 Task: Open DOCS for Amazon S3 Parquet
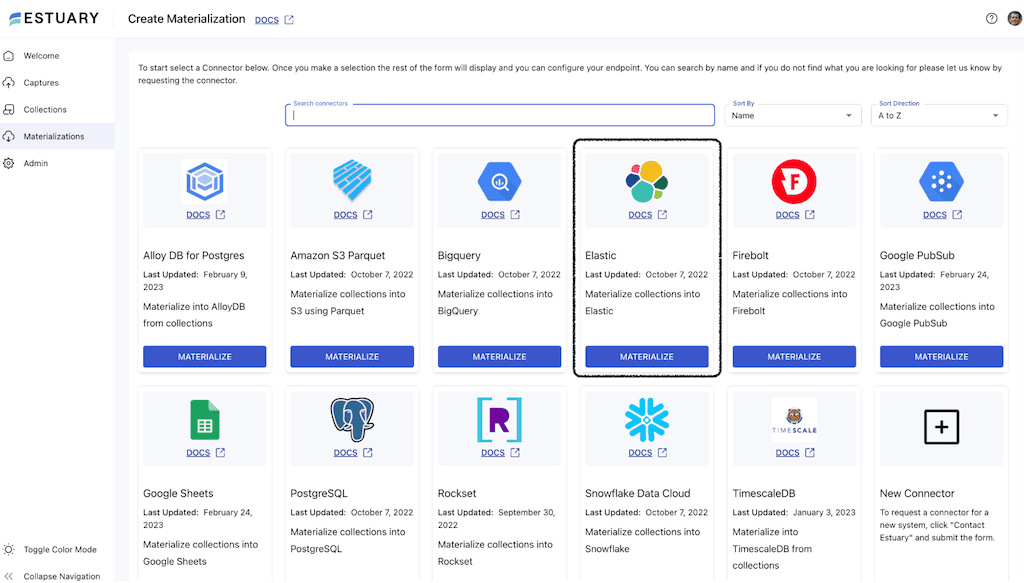[345, 214]
